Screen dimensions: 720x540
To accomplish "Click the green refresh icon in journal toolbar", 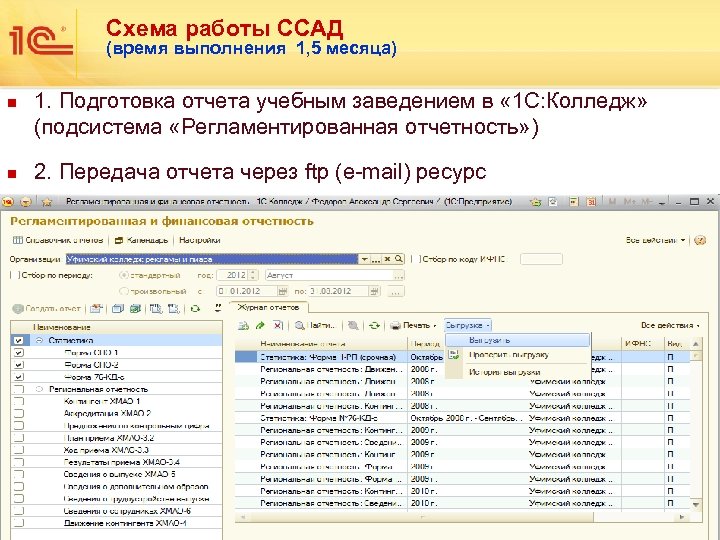I will (375, 326).
